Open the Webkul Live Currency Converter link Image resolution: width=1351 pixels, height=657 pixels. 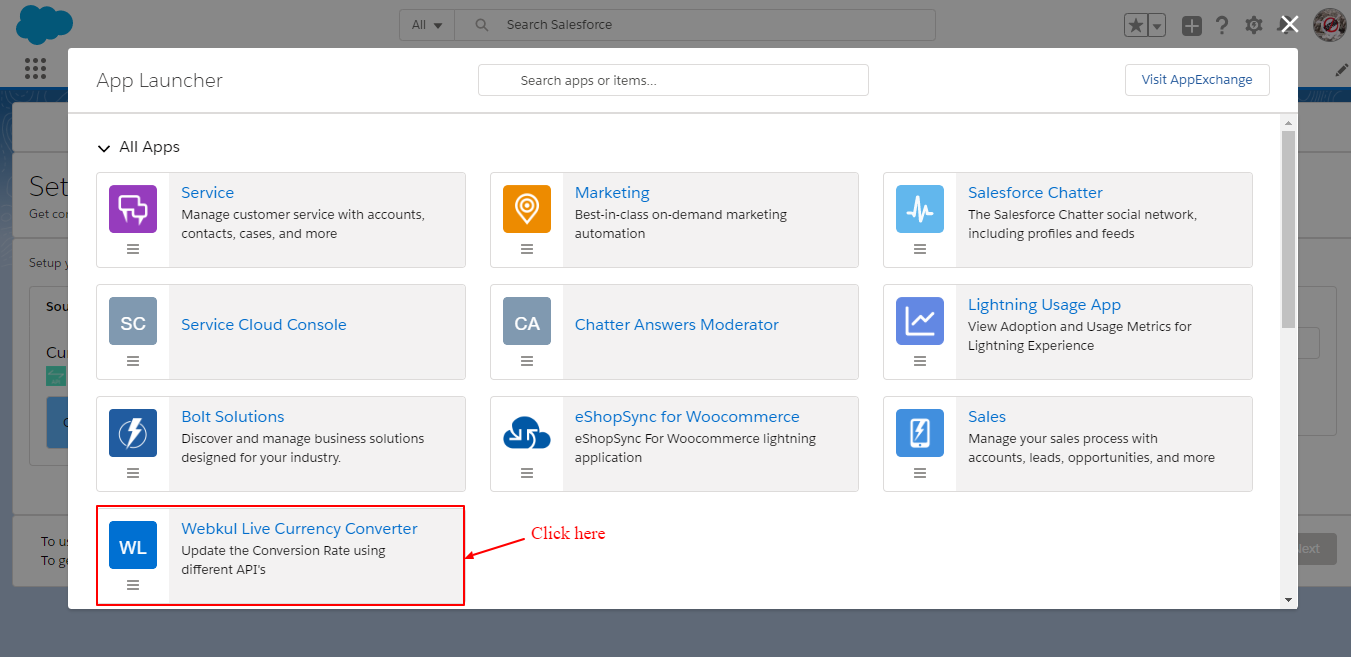tap(299, 529)
